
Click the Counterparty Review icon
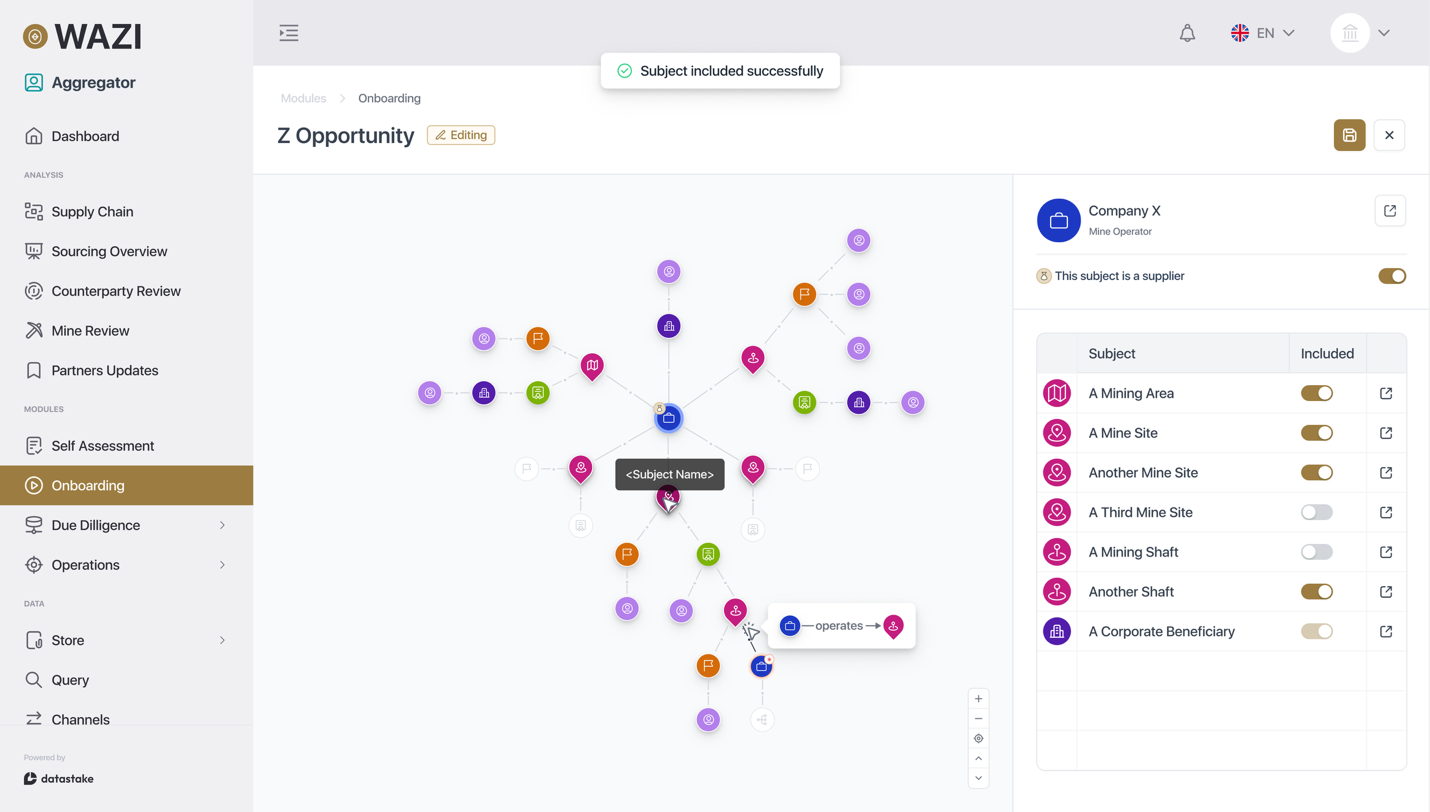click(31, 291)
